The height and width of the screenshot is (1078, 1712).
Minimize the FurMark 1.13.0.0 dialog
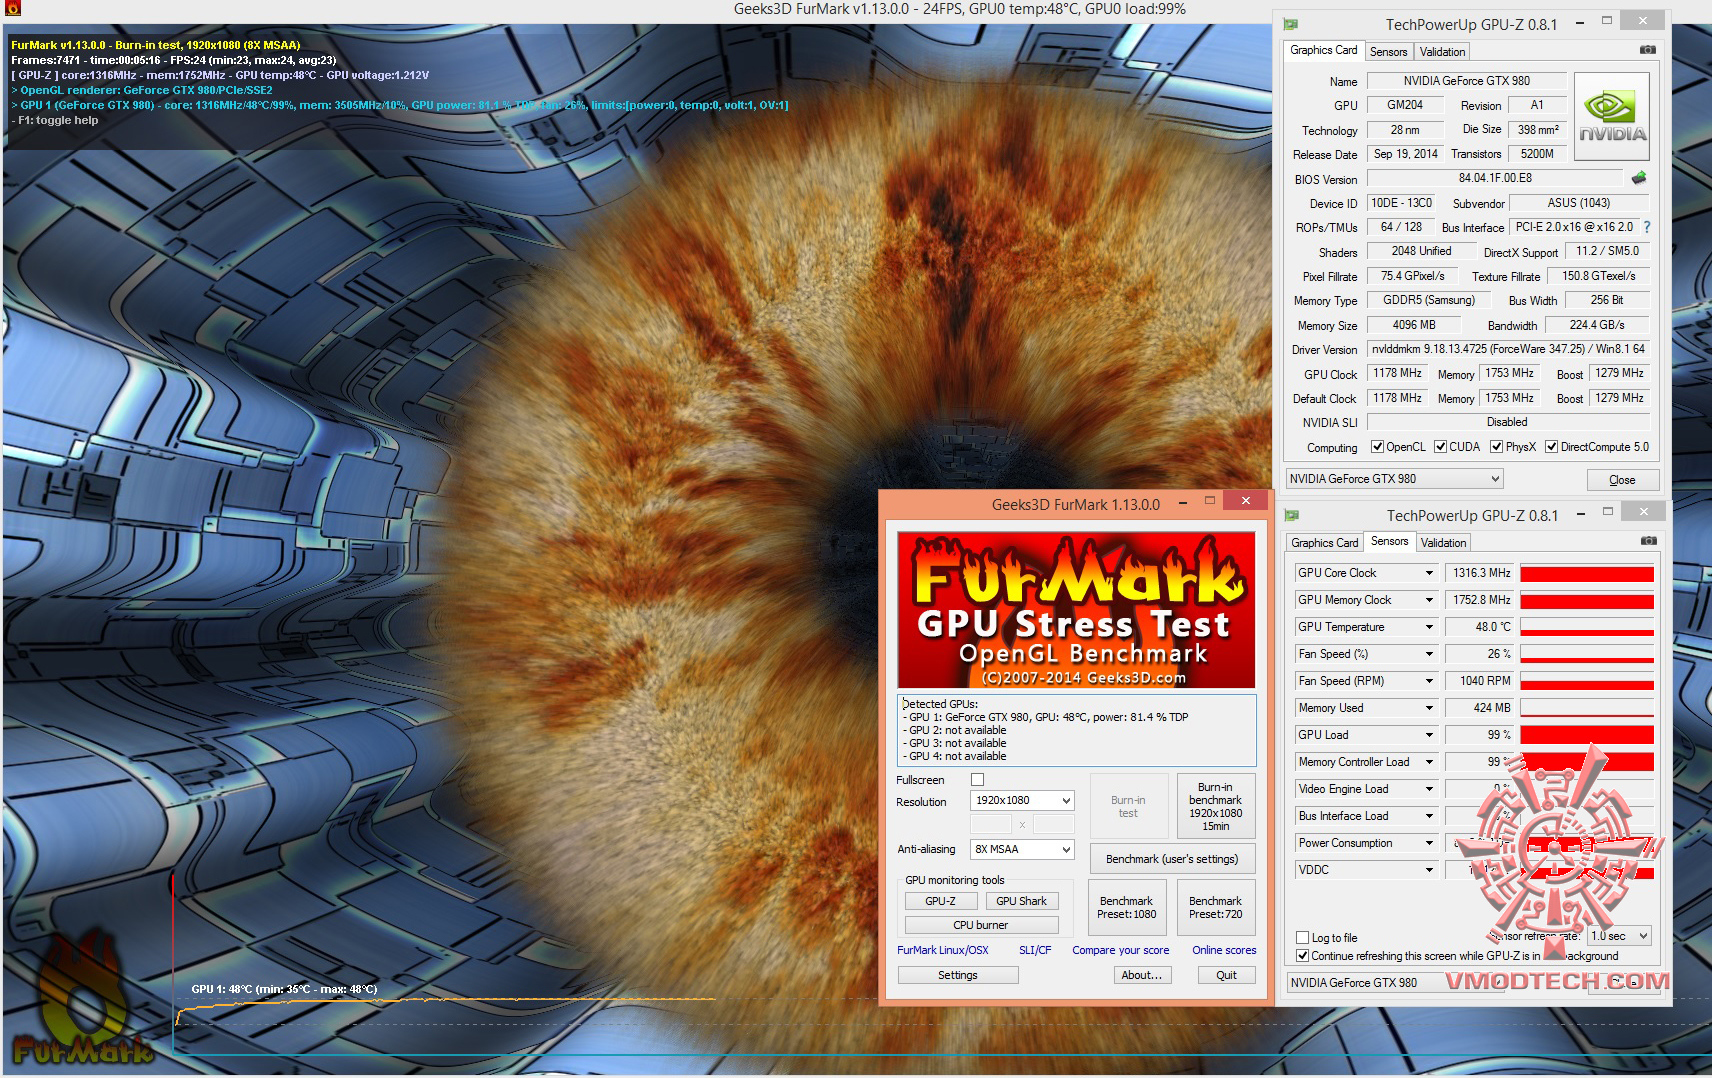click(1183, 502)
